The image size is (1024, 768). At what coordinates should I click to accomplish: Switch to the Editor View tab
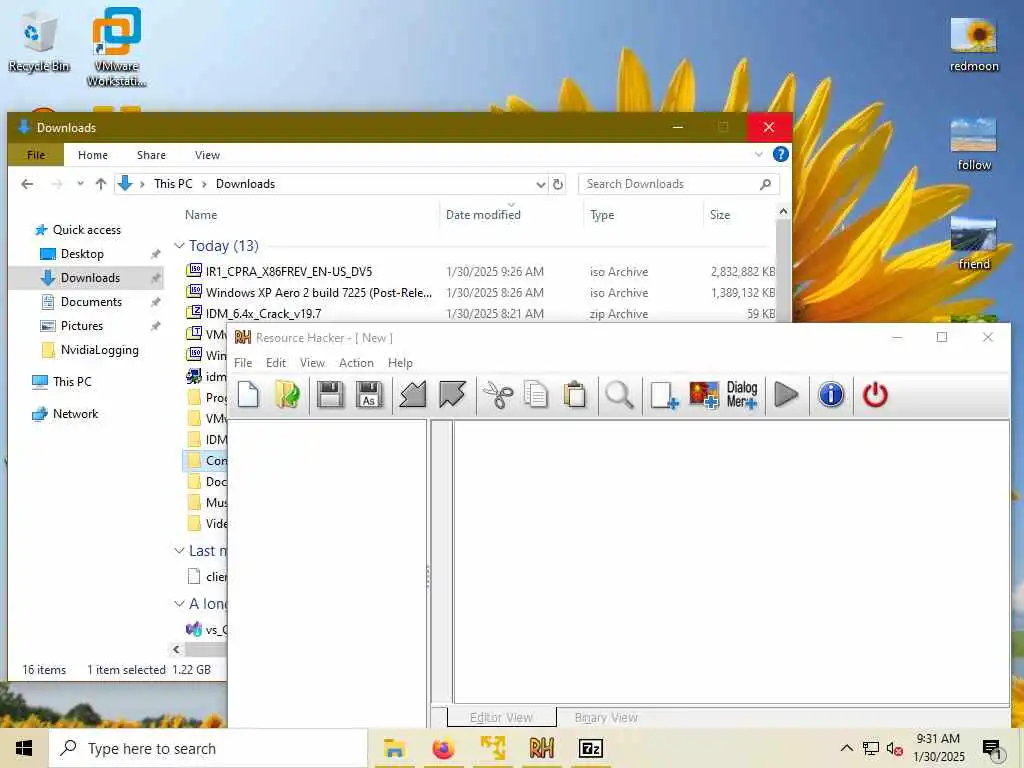click(x=501, y=717)
